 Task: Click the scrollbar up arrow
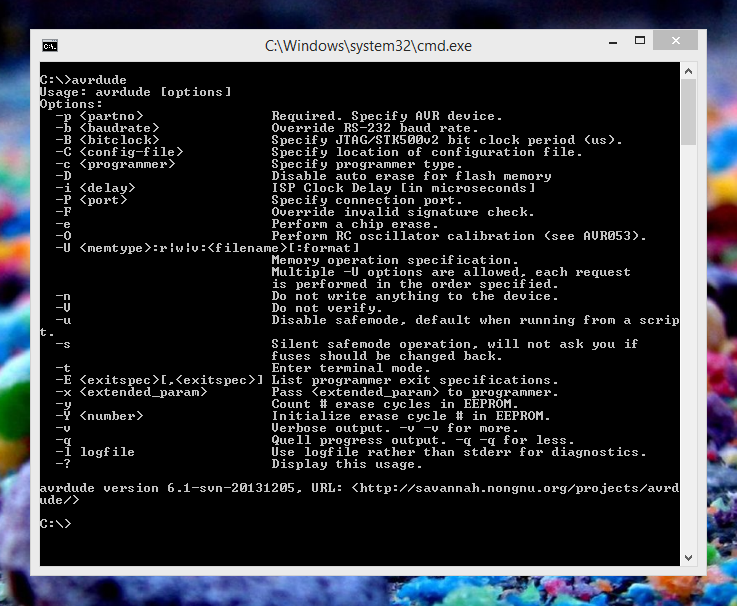pyautogui.click(x=688, y=72)
